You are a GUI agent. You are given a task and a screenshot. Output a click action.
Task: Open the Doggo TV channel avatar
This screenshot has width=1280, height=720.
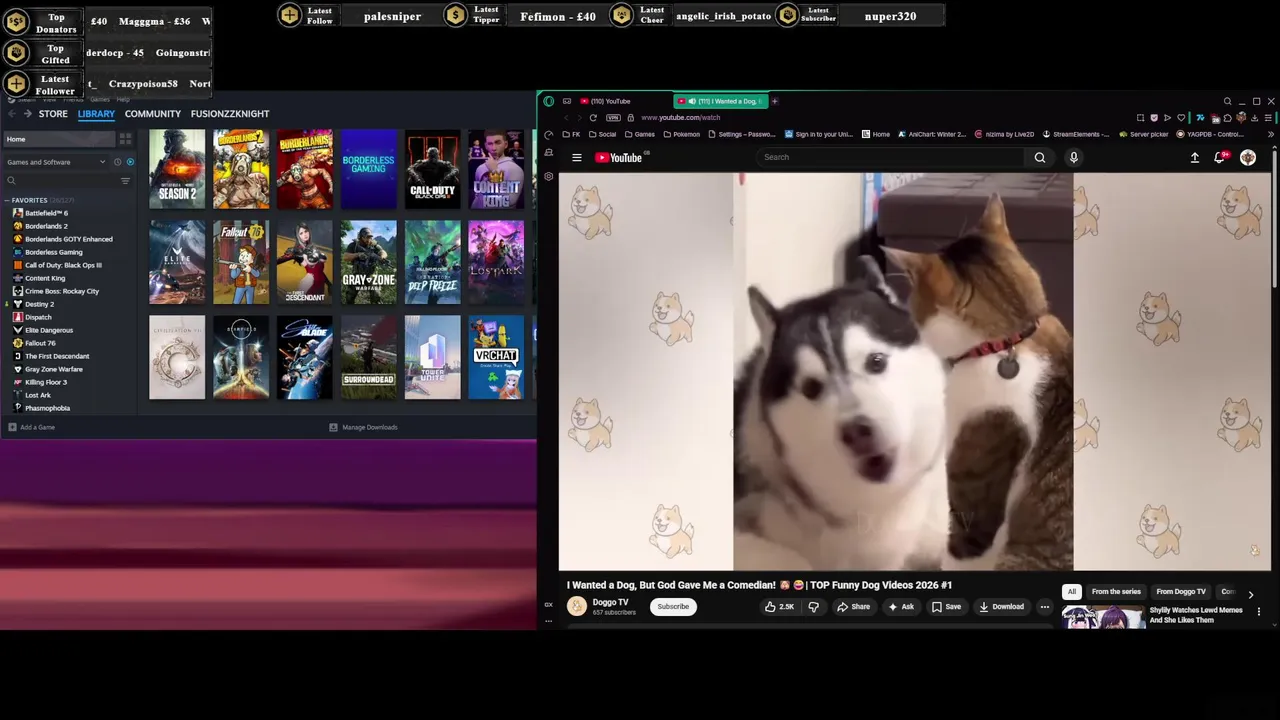[x=577, y=606]
